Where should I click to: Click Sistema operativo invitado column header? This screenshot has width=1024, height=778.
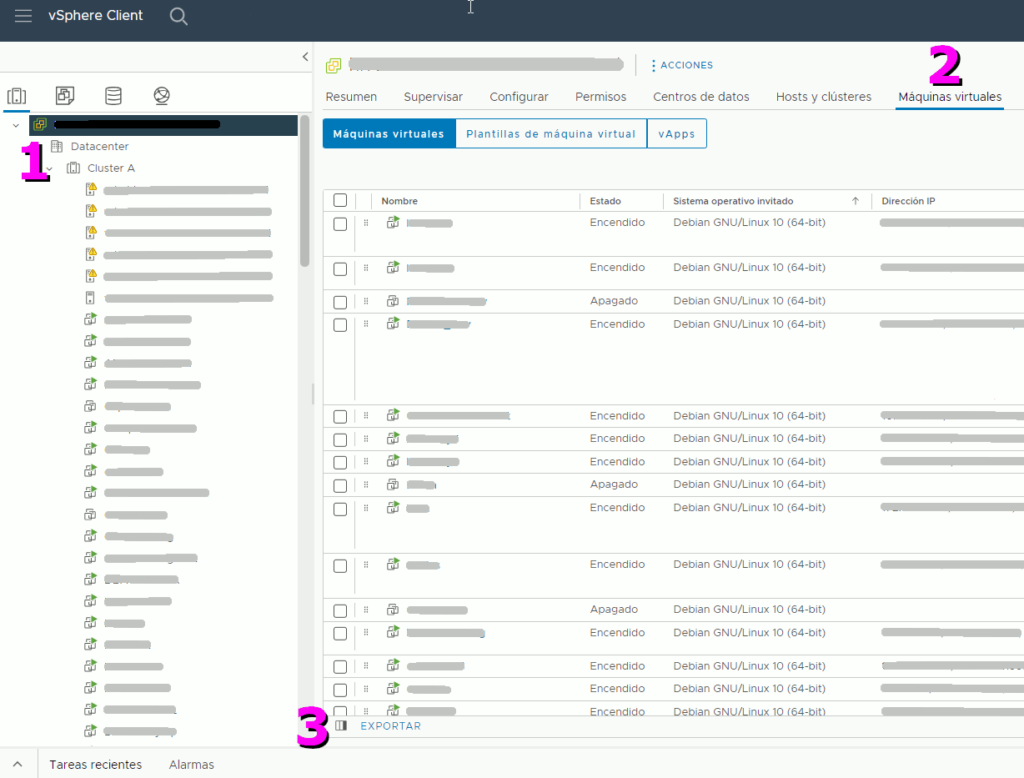pos(733,201)
